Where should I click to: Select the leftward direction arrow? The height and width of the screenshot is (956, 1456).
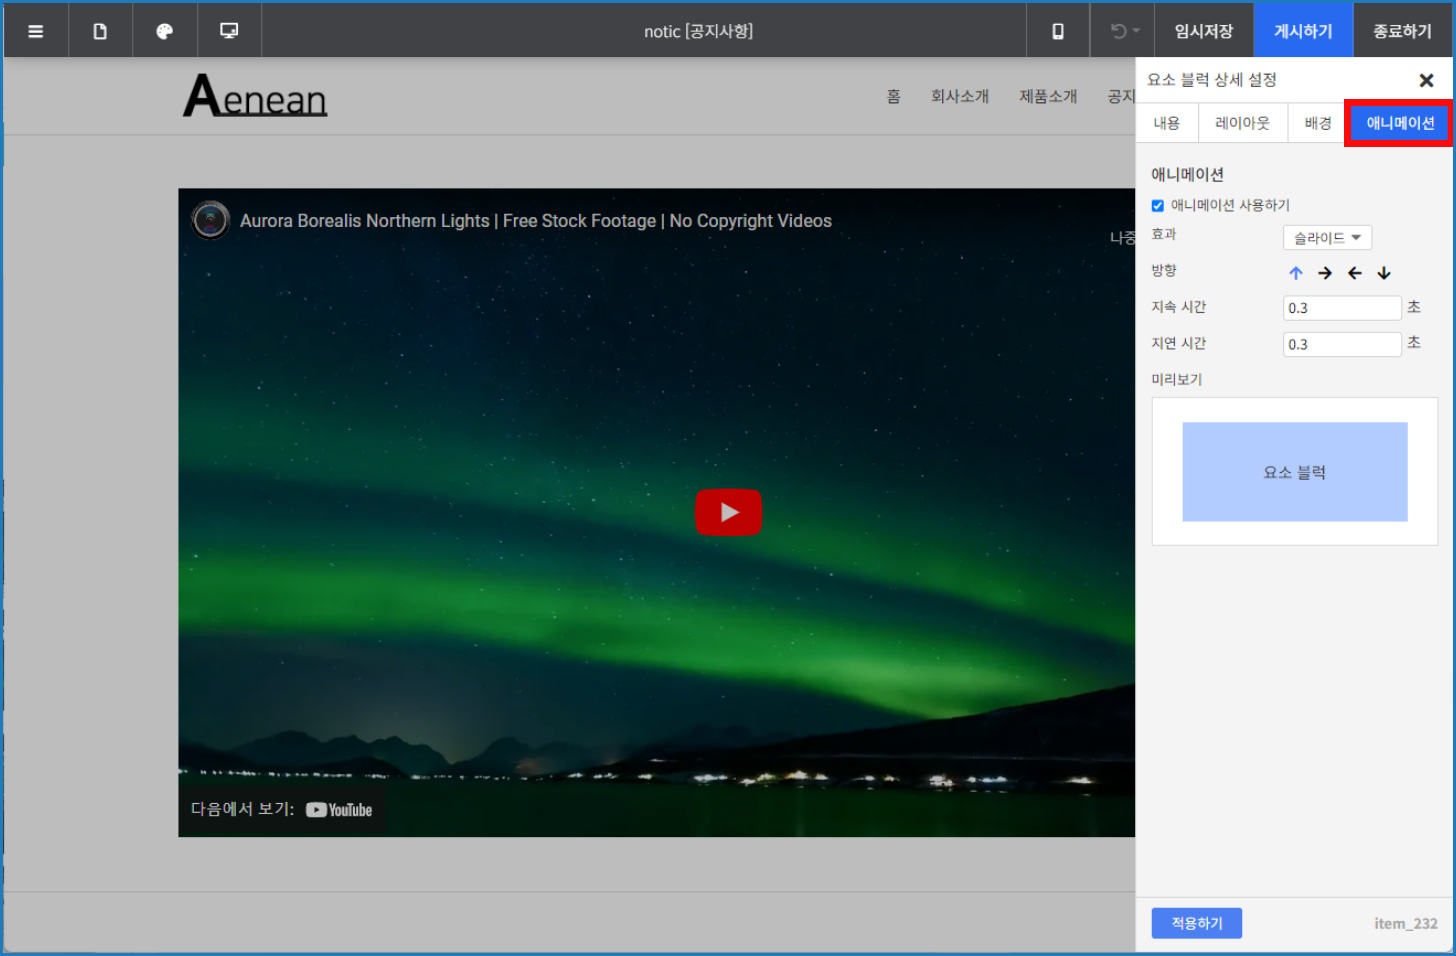(1354, 273)
